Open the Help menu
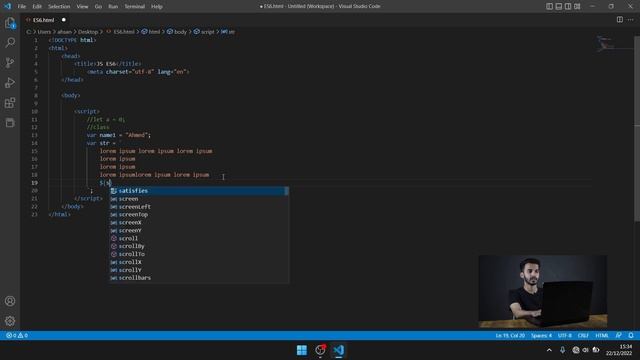Viewport: 640px width, 360px height. pos(157,7)
